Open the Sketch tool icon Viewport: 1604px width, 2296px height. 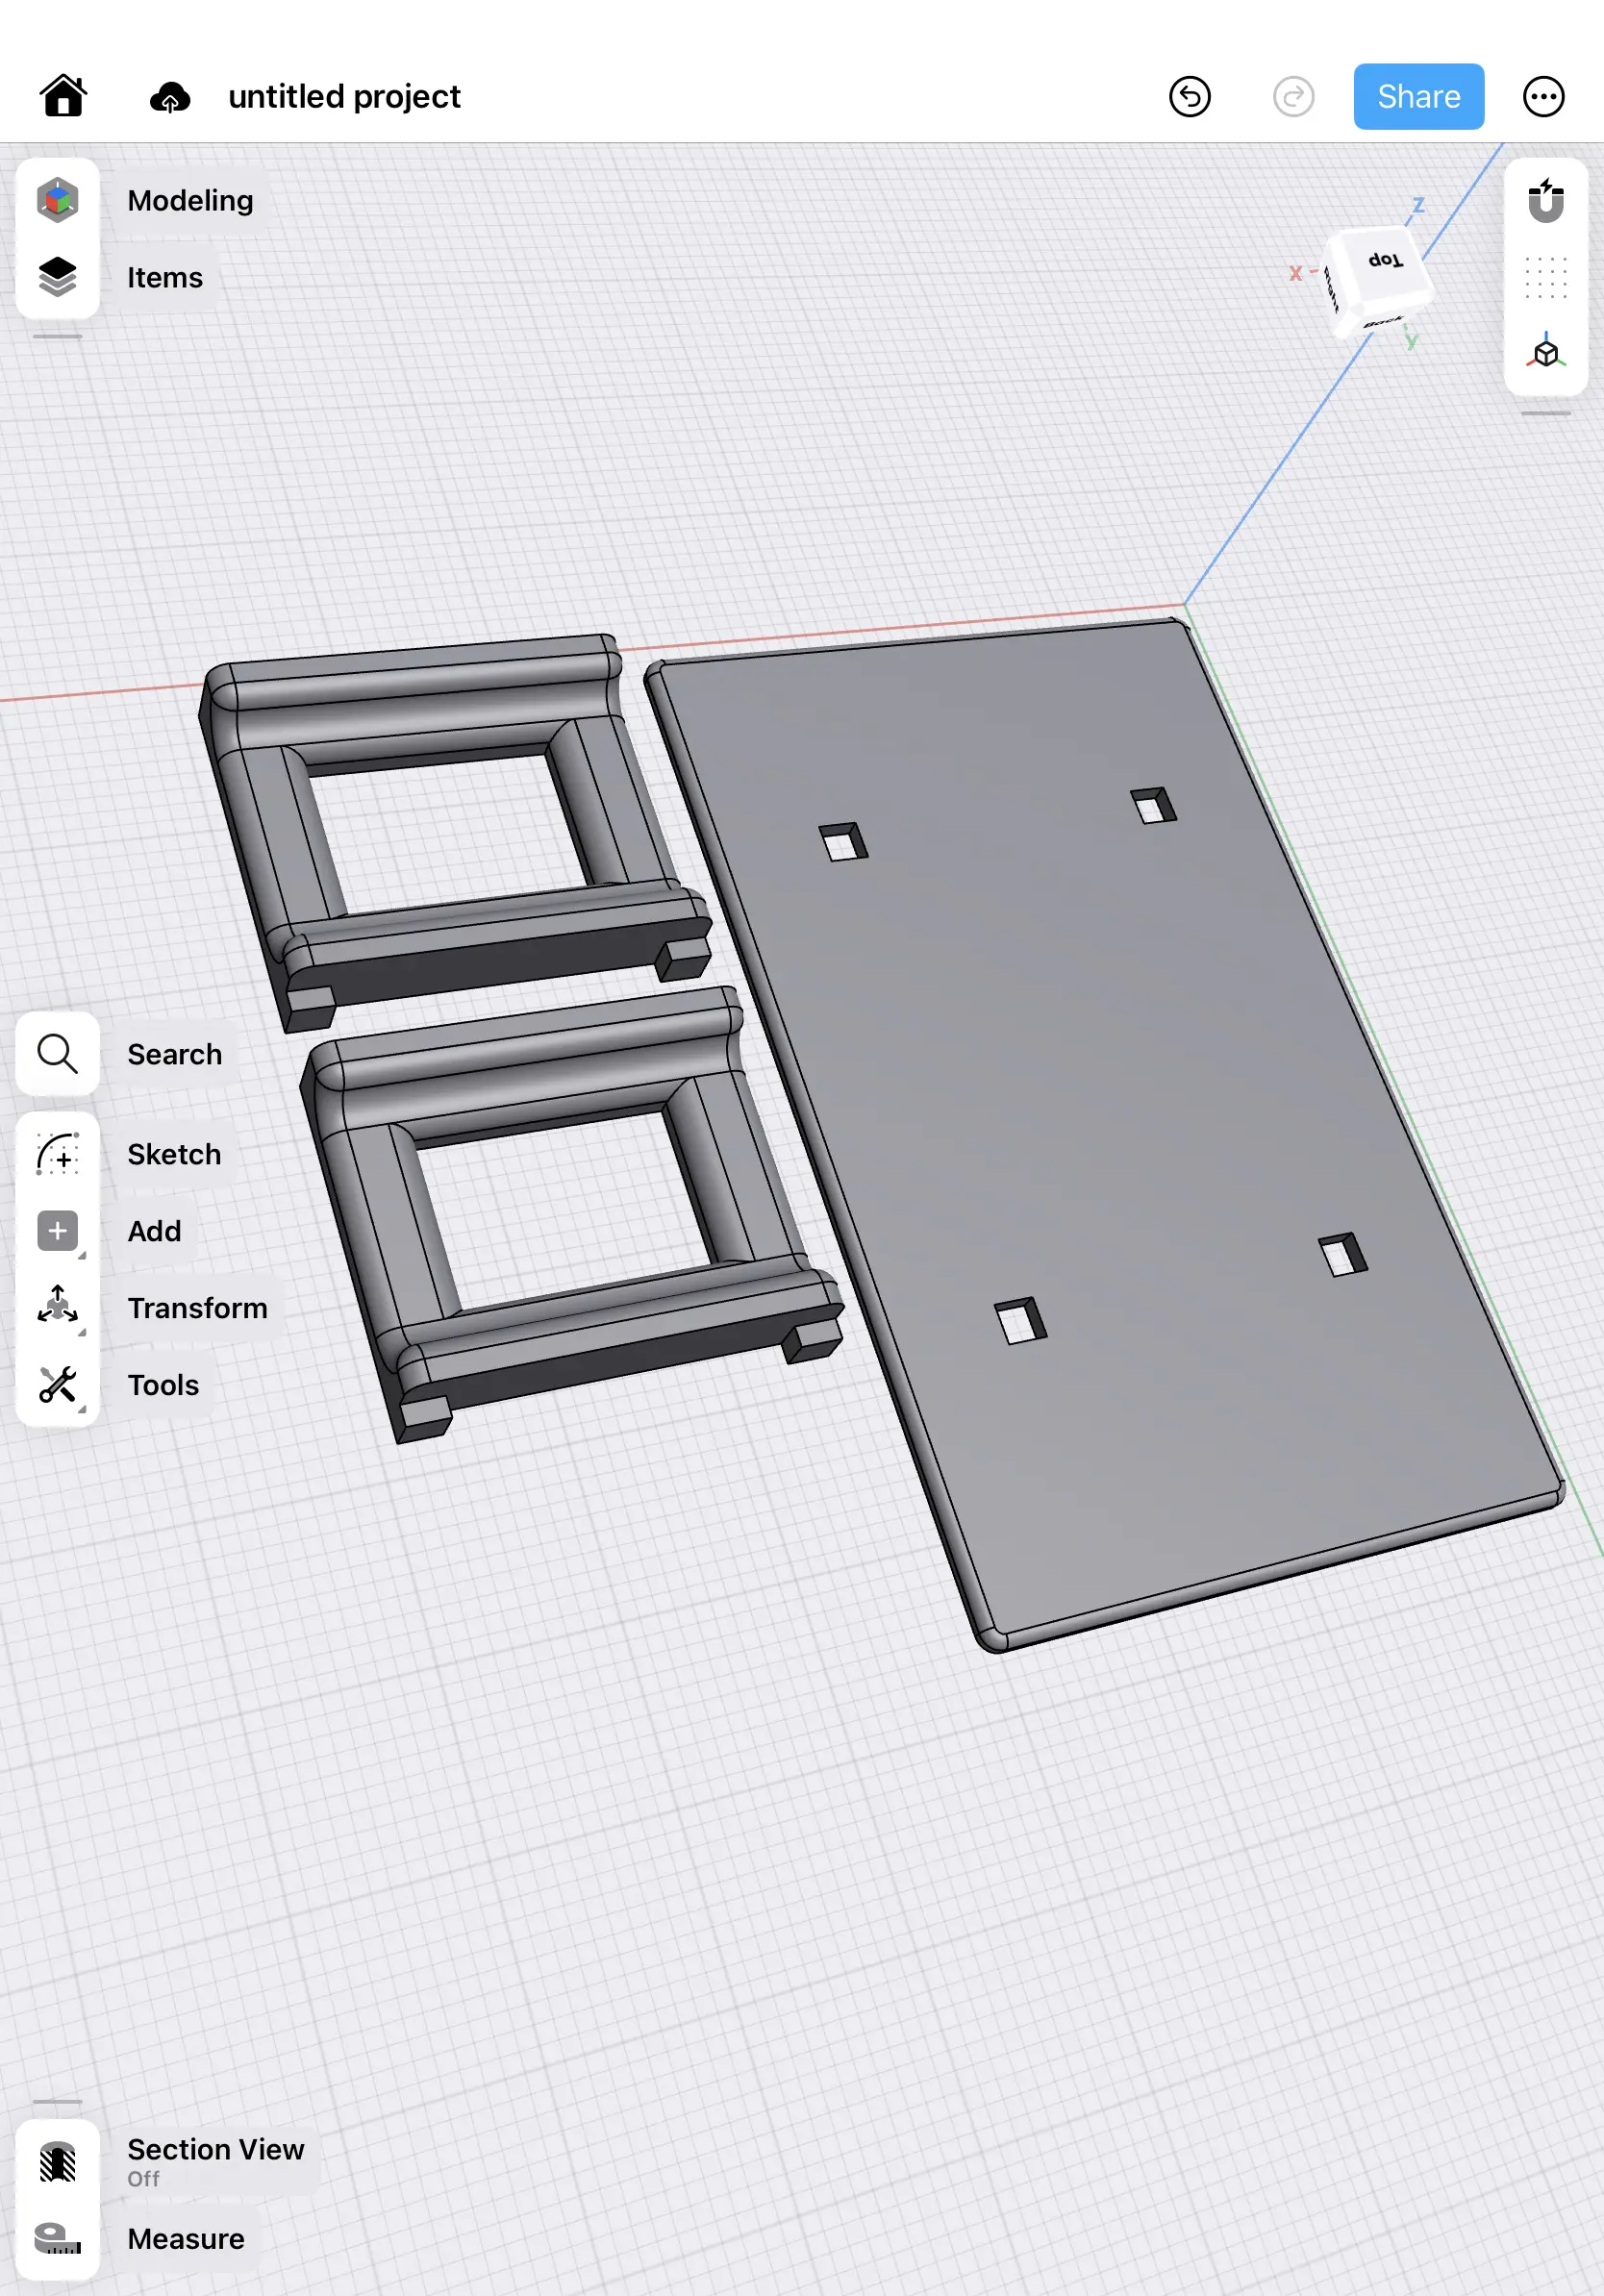57,1154
